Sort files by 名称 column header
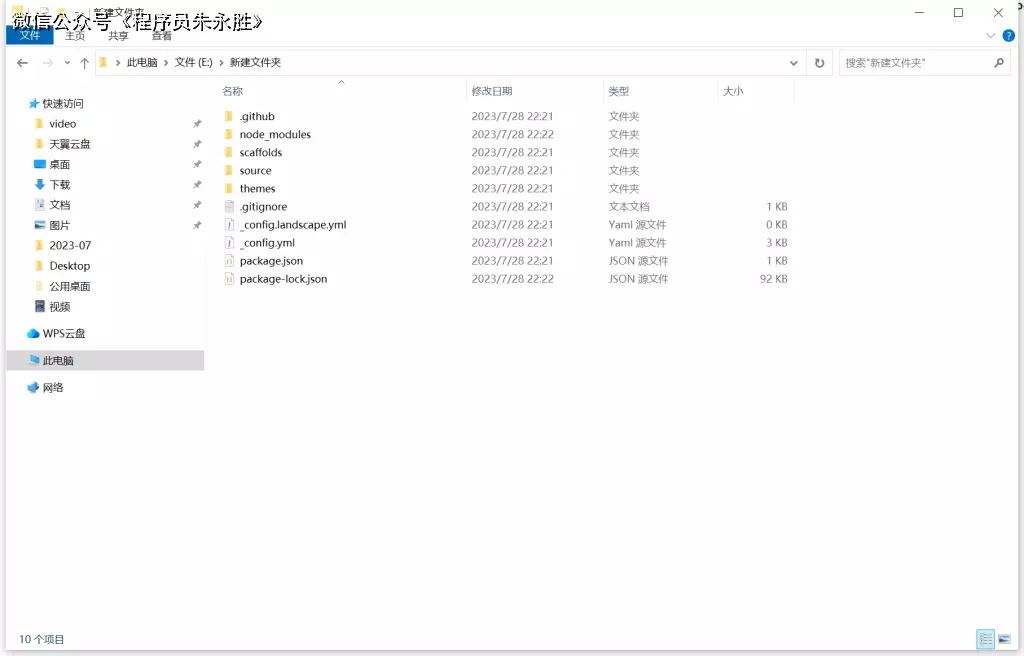 (x=233, y=91)
